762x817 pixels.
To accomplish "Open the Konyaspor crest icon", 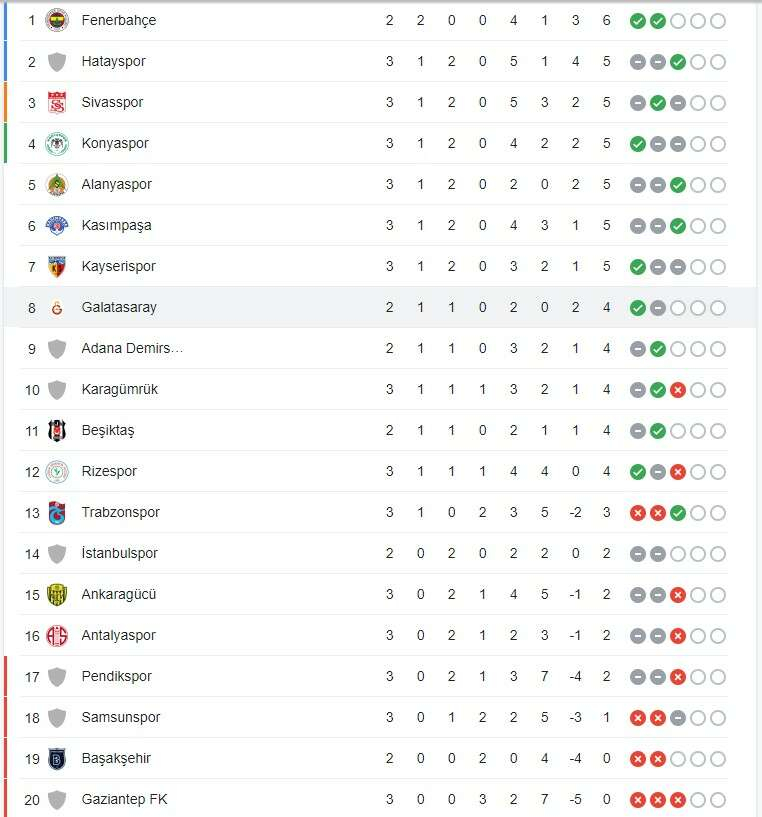I will click(57, 144).
